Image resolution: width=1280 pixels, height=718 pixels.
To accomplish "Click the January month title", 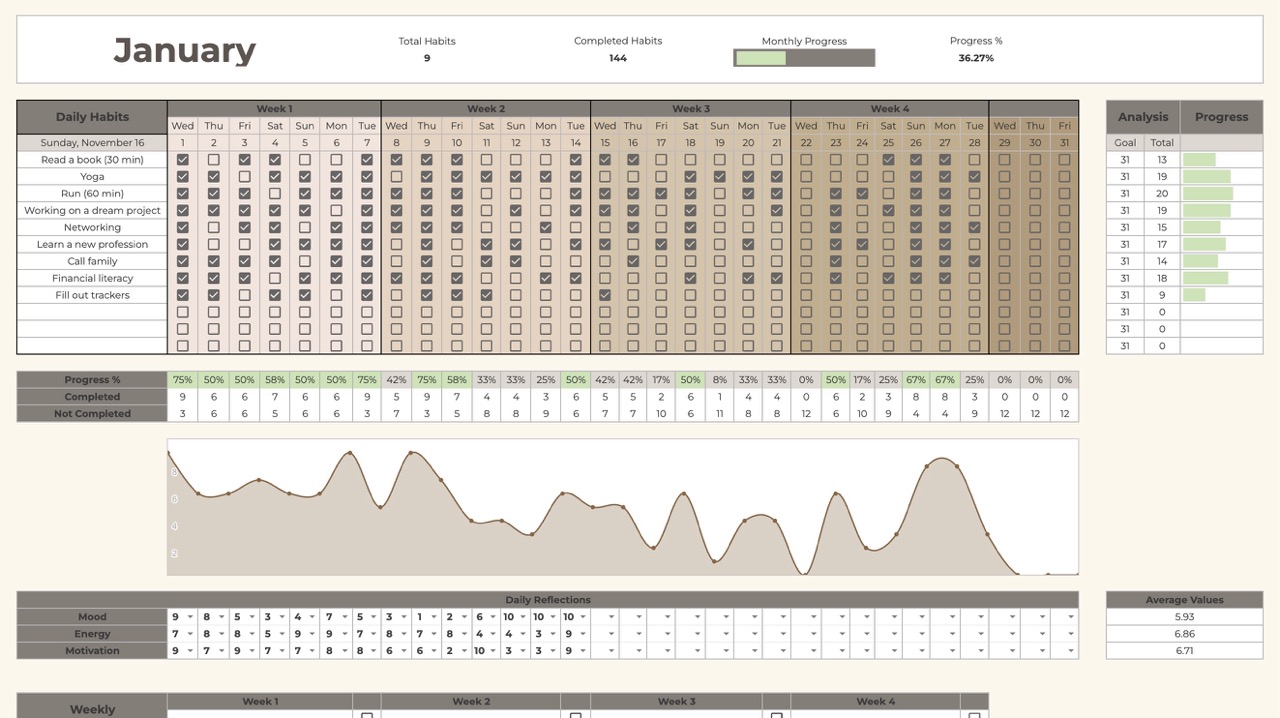I will pyautogui.click(x=185, y=50).
